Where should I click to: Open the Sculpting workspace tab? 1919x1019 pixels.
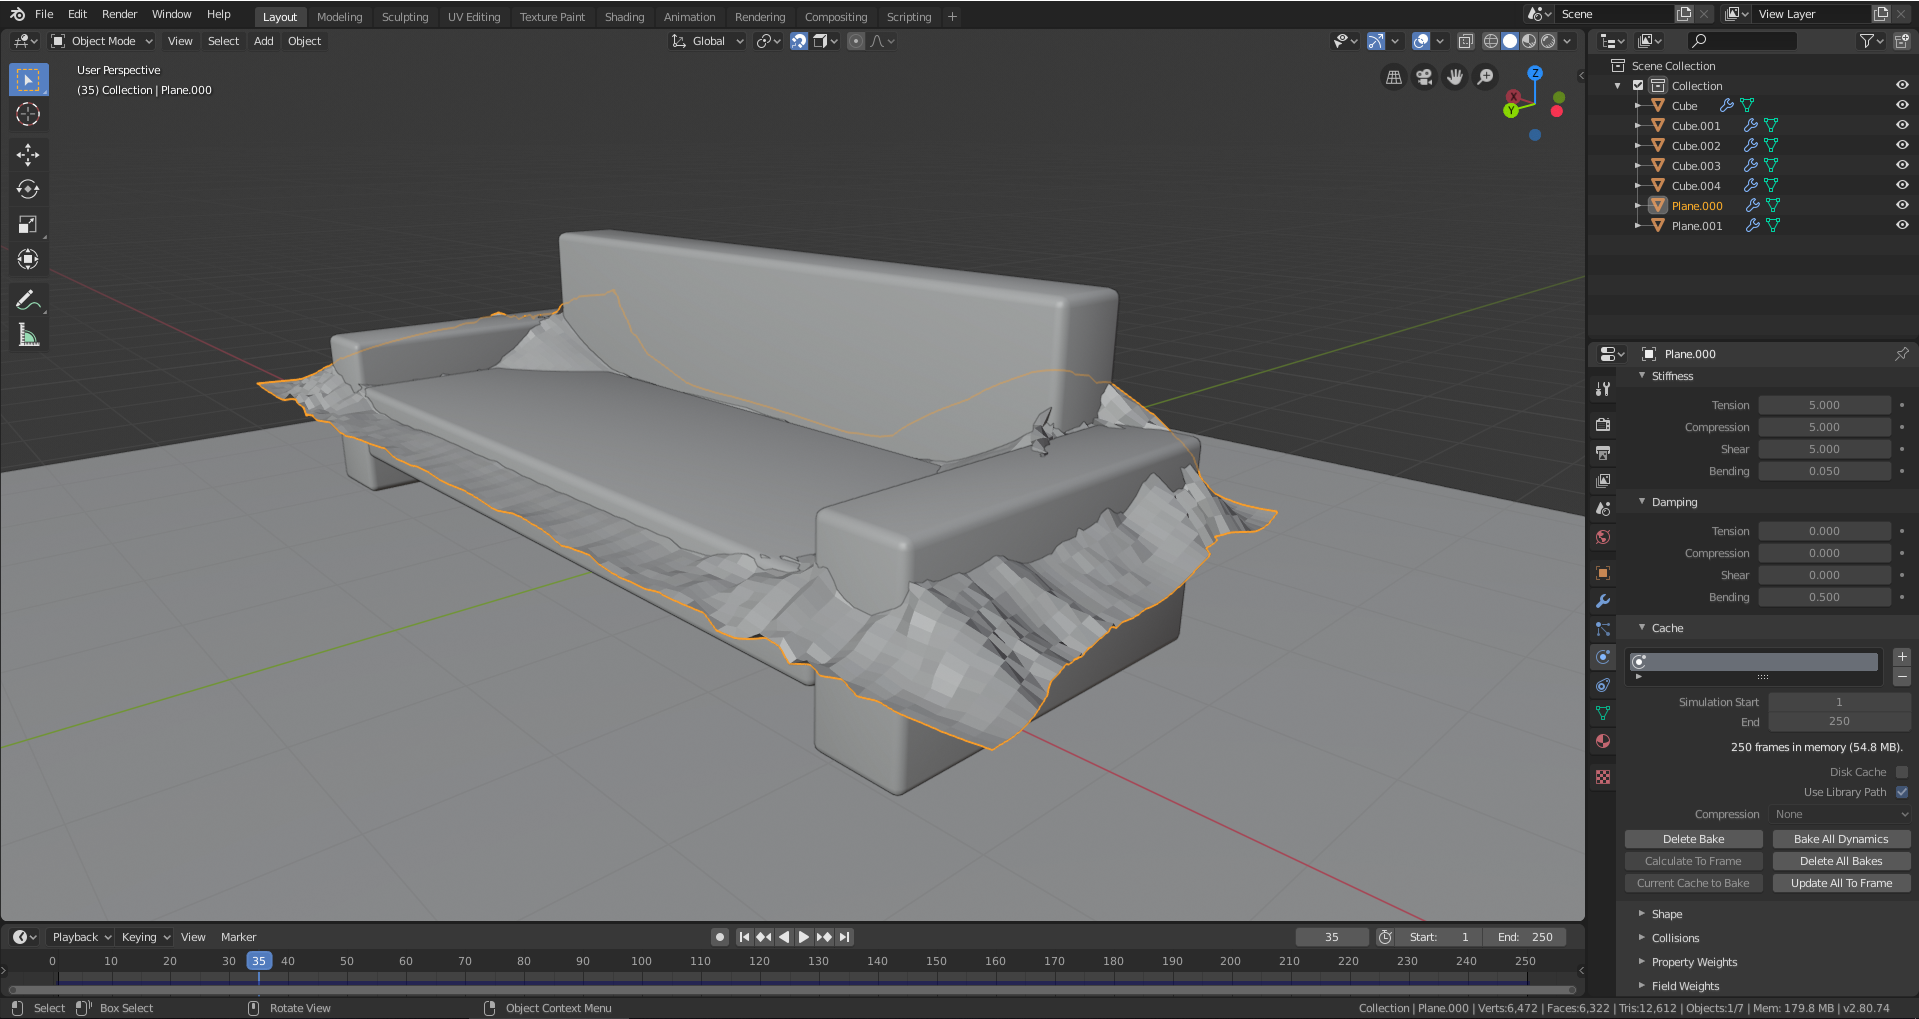tap(405, 17)
